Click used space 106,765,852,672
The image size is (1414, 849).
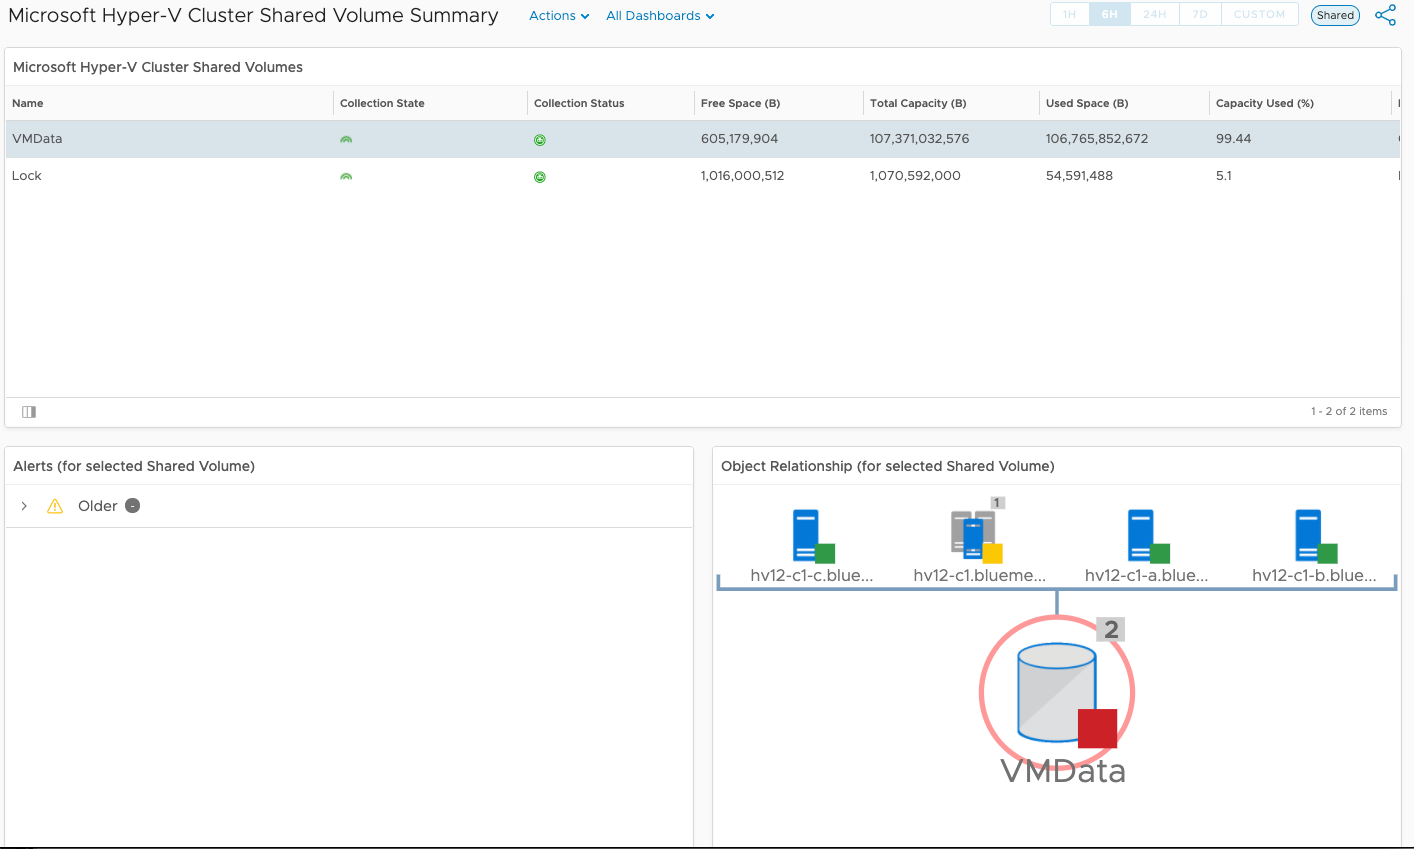(1097, 139)
